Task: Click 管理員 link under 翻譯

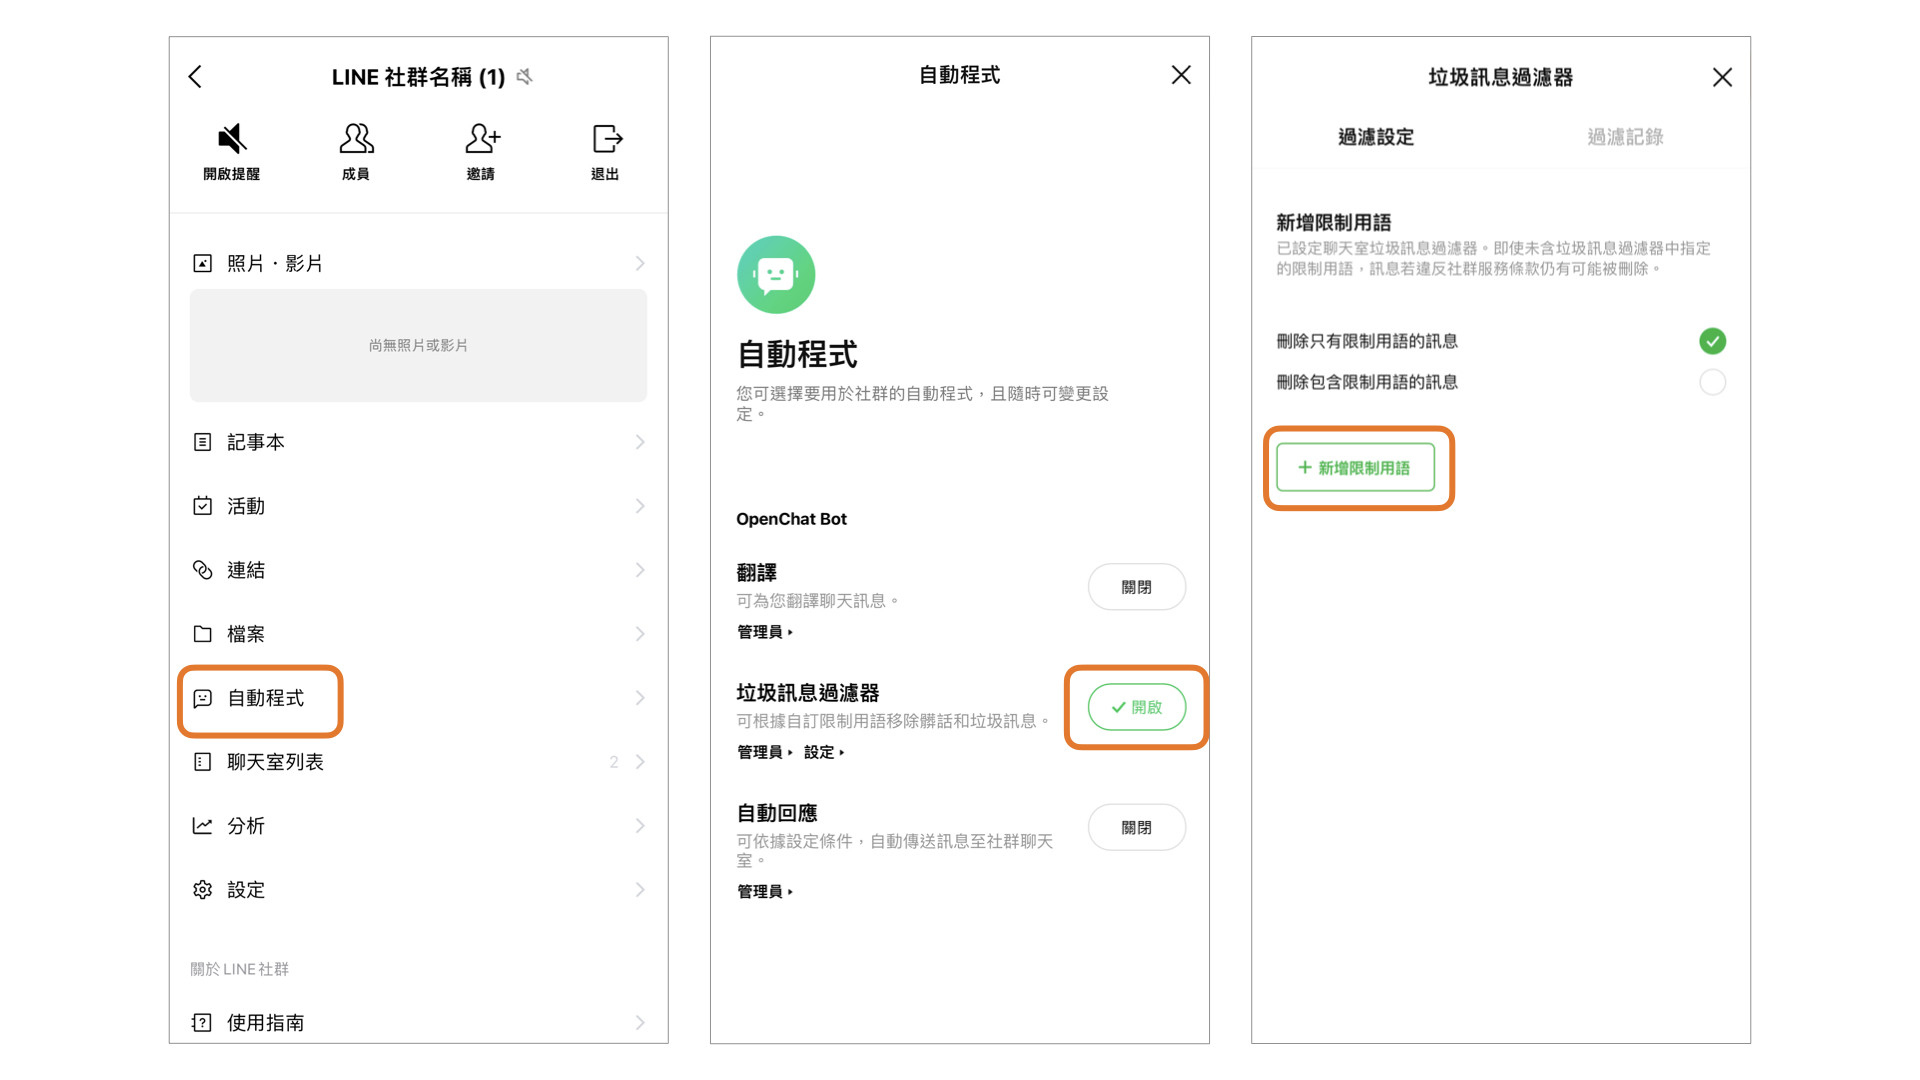Action: (x=765, y=632)
